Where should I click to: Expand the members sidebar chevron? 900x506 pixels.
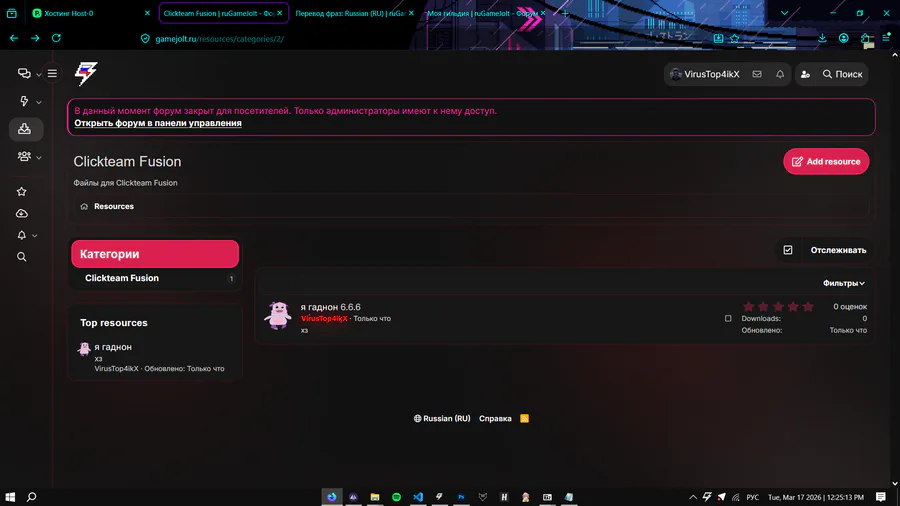point(38,157)
